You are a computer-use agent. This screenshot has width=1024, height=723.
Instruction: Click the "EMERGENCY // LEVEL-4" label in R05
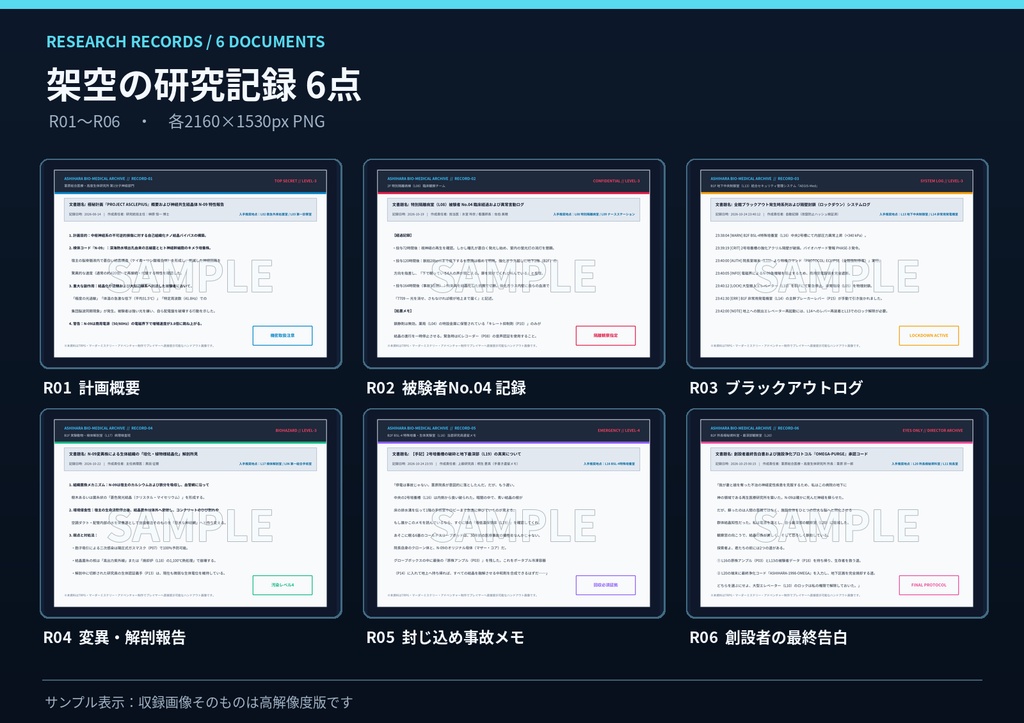click(x=618, y=430)
